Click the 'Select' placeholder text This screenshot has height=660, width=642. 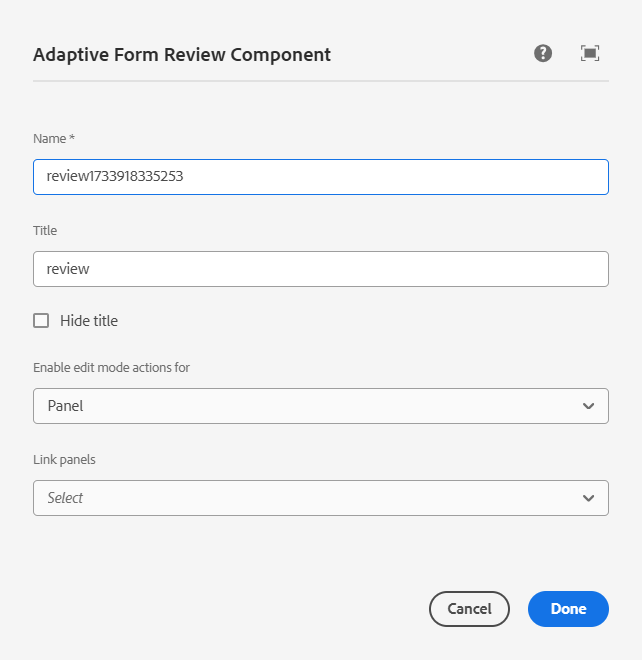click(x=65, y=498)
